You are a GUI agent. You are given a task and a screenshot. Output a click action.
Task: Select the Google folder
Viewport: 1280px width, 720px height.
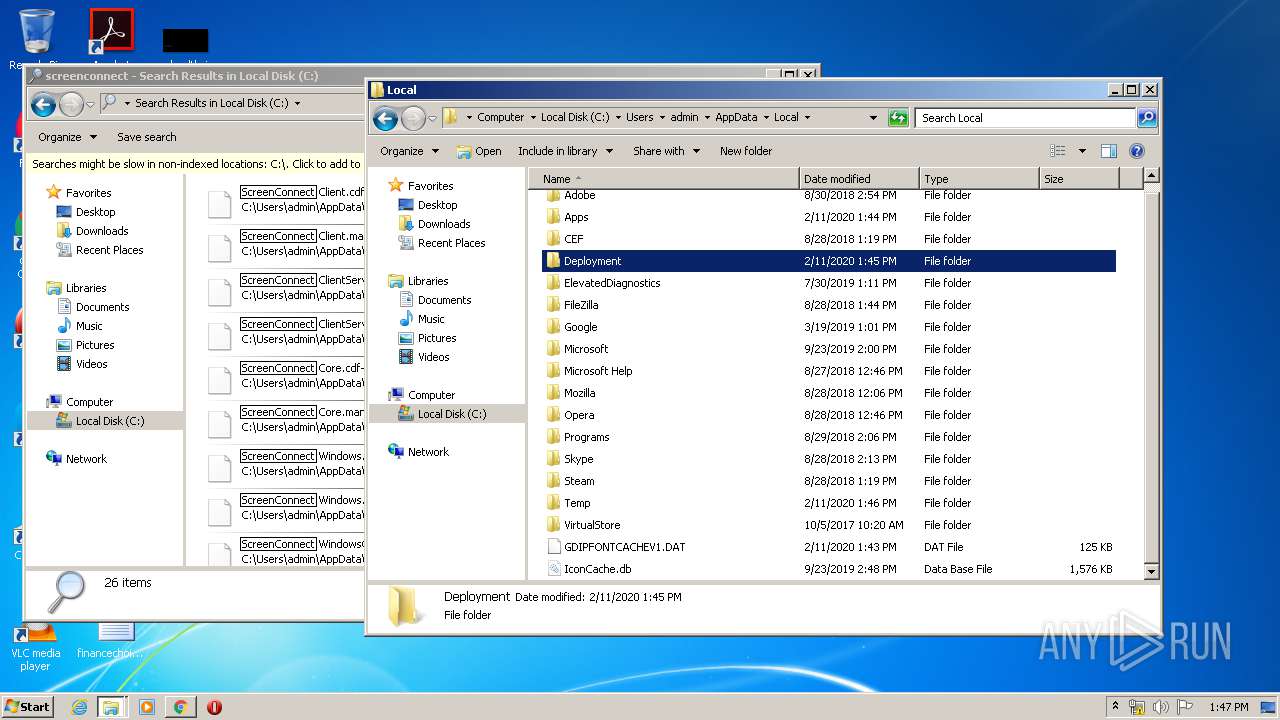point(580,327)
